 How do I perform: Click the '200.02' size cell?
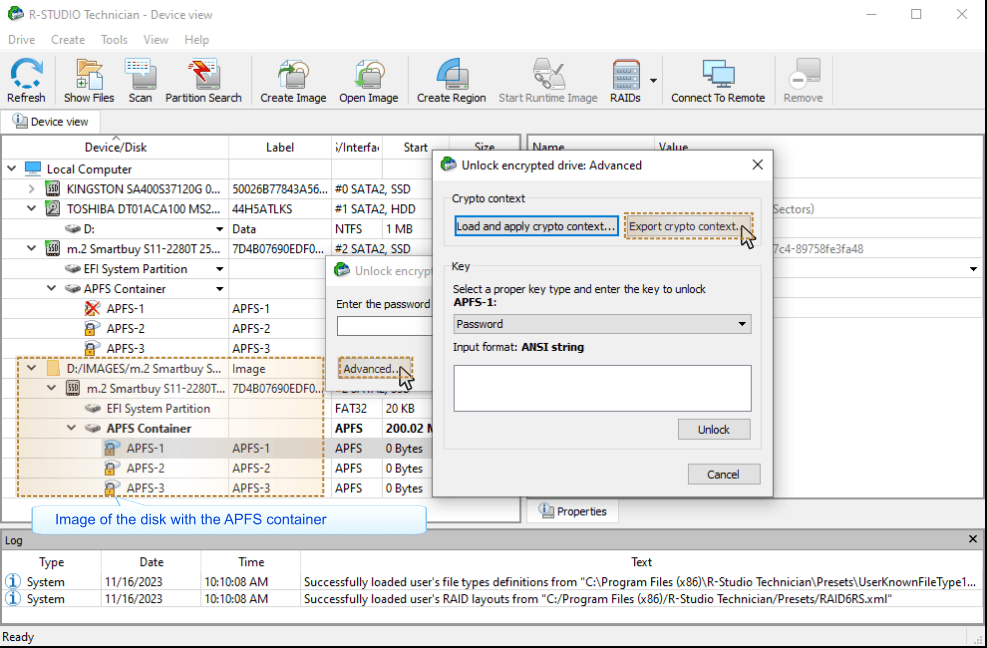[409, 428]
